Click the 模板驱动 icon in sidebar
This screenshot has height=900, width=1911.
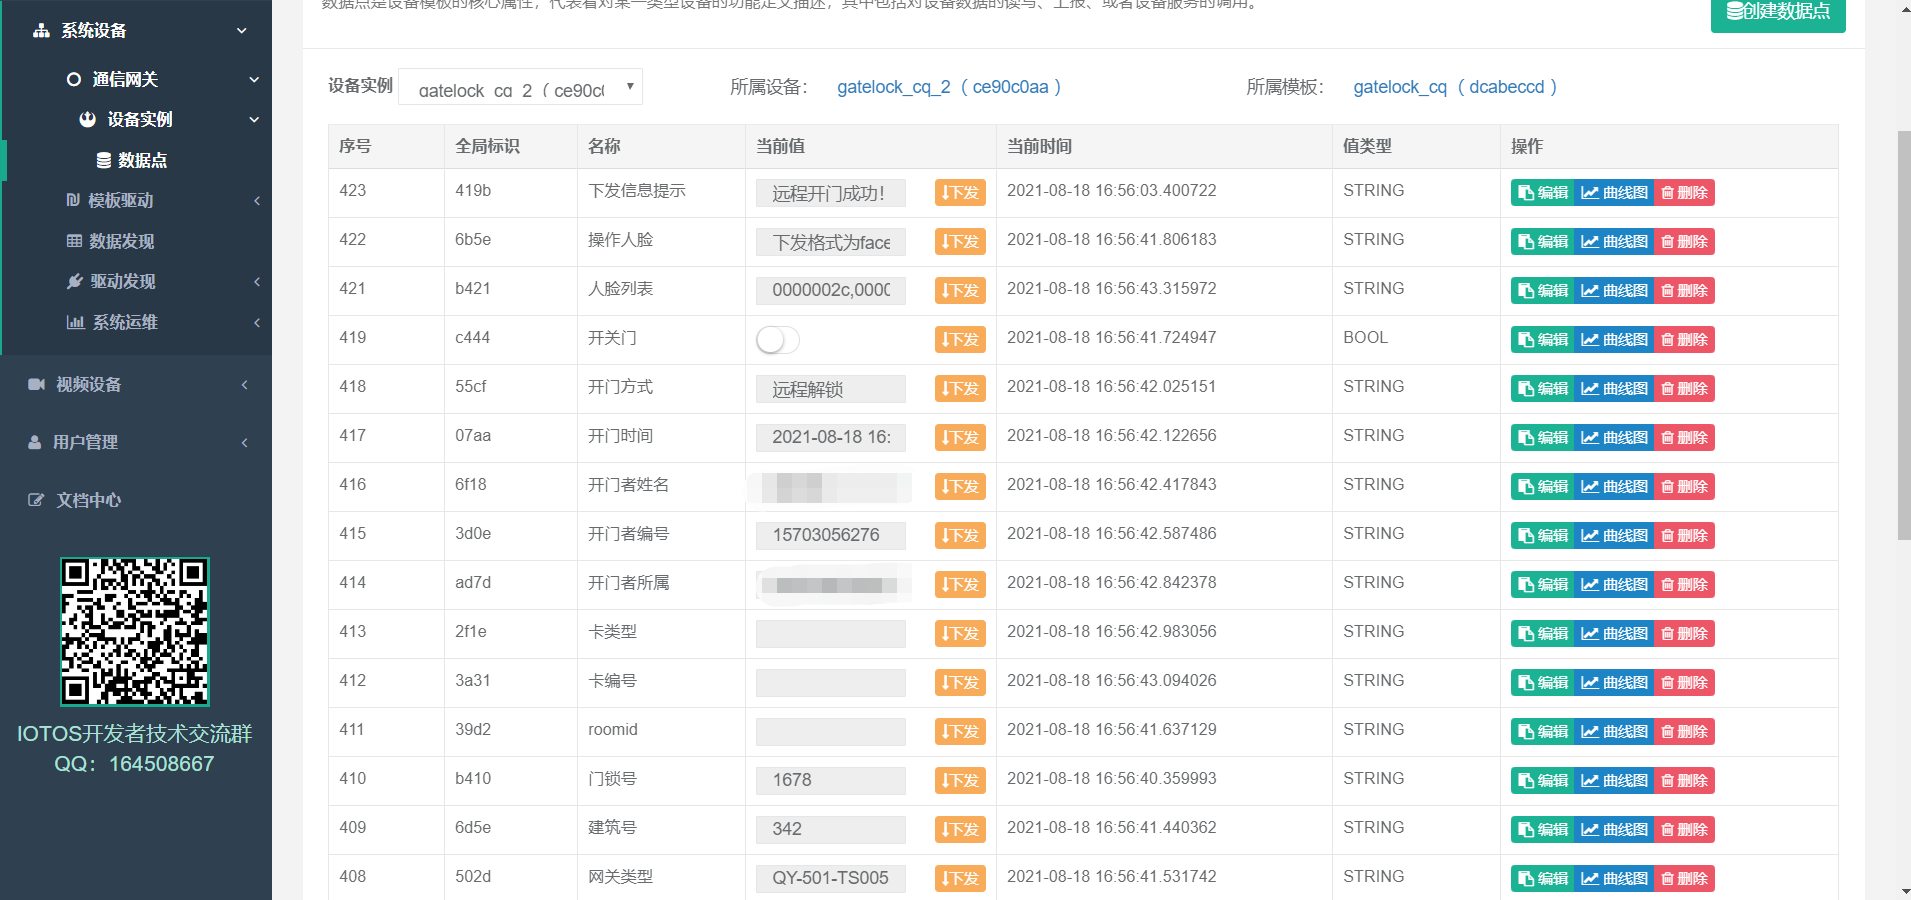[x=73, y=200]
